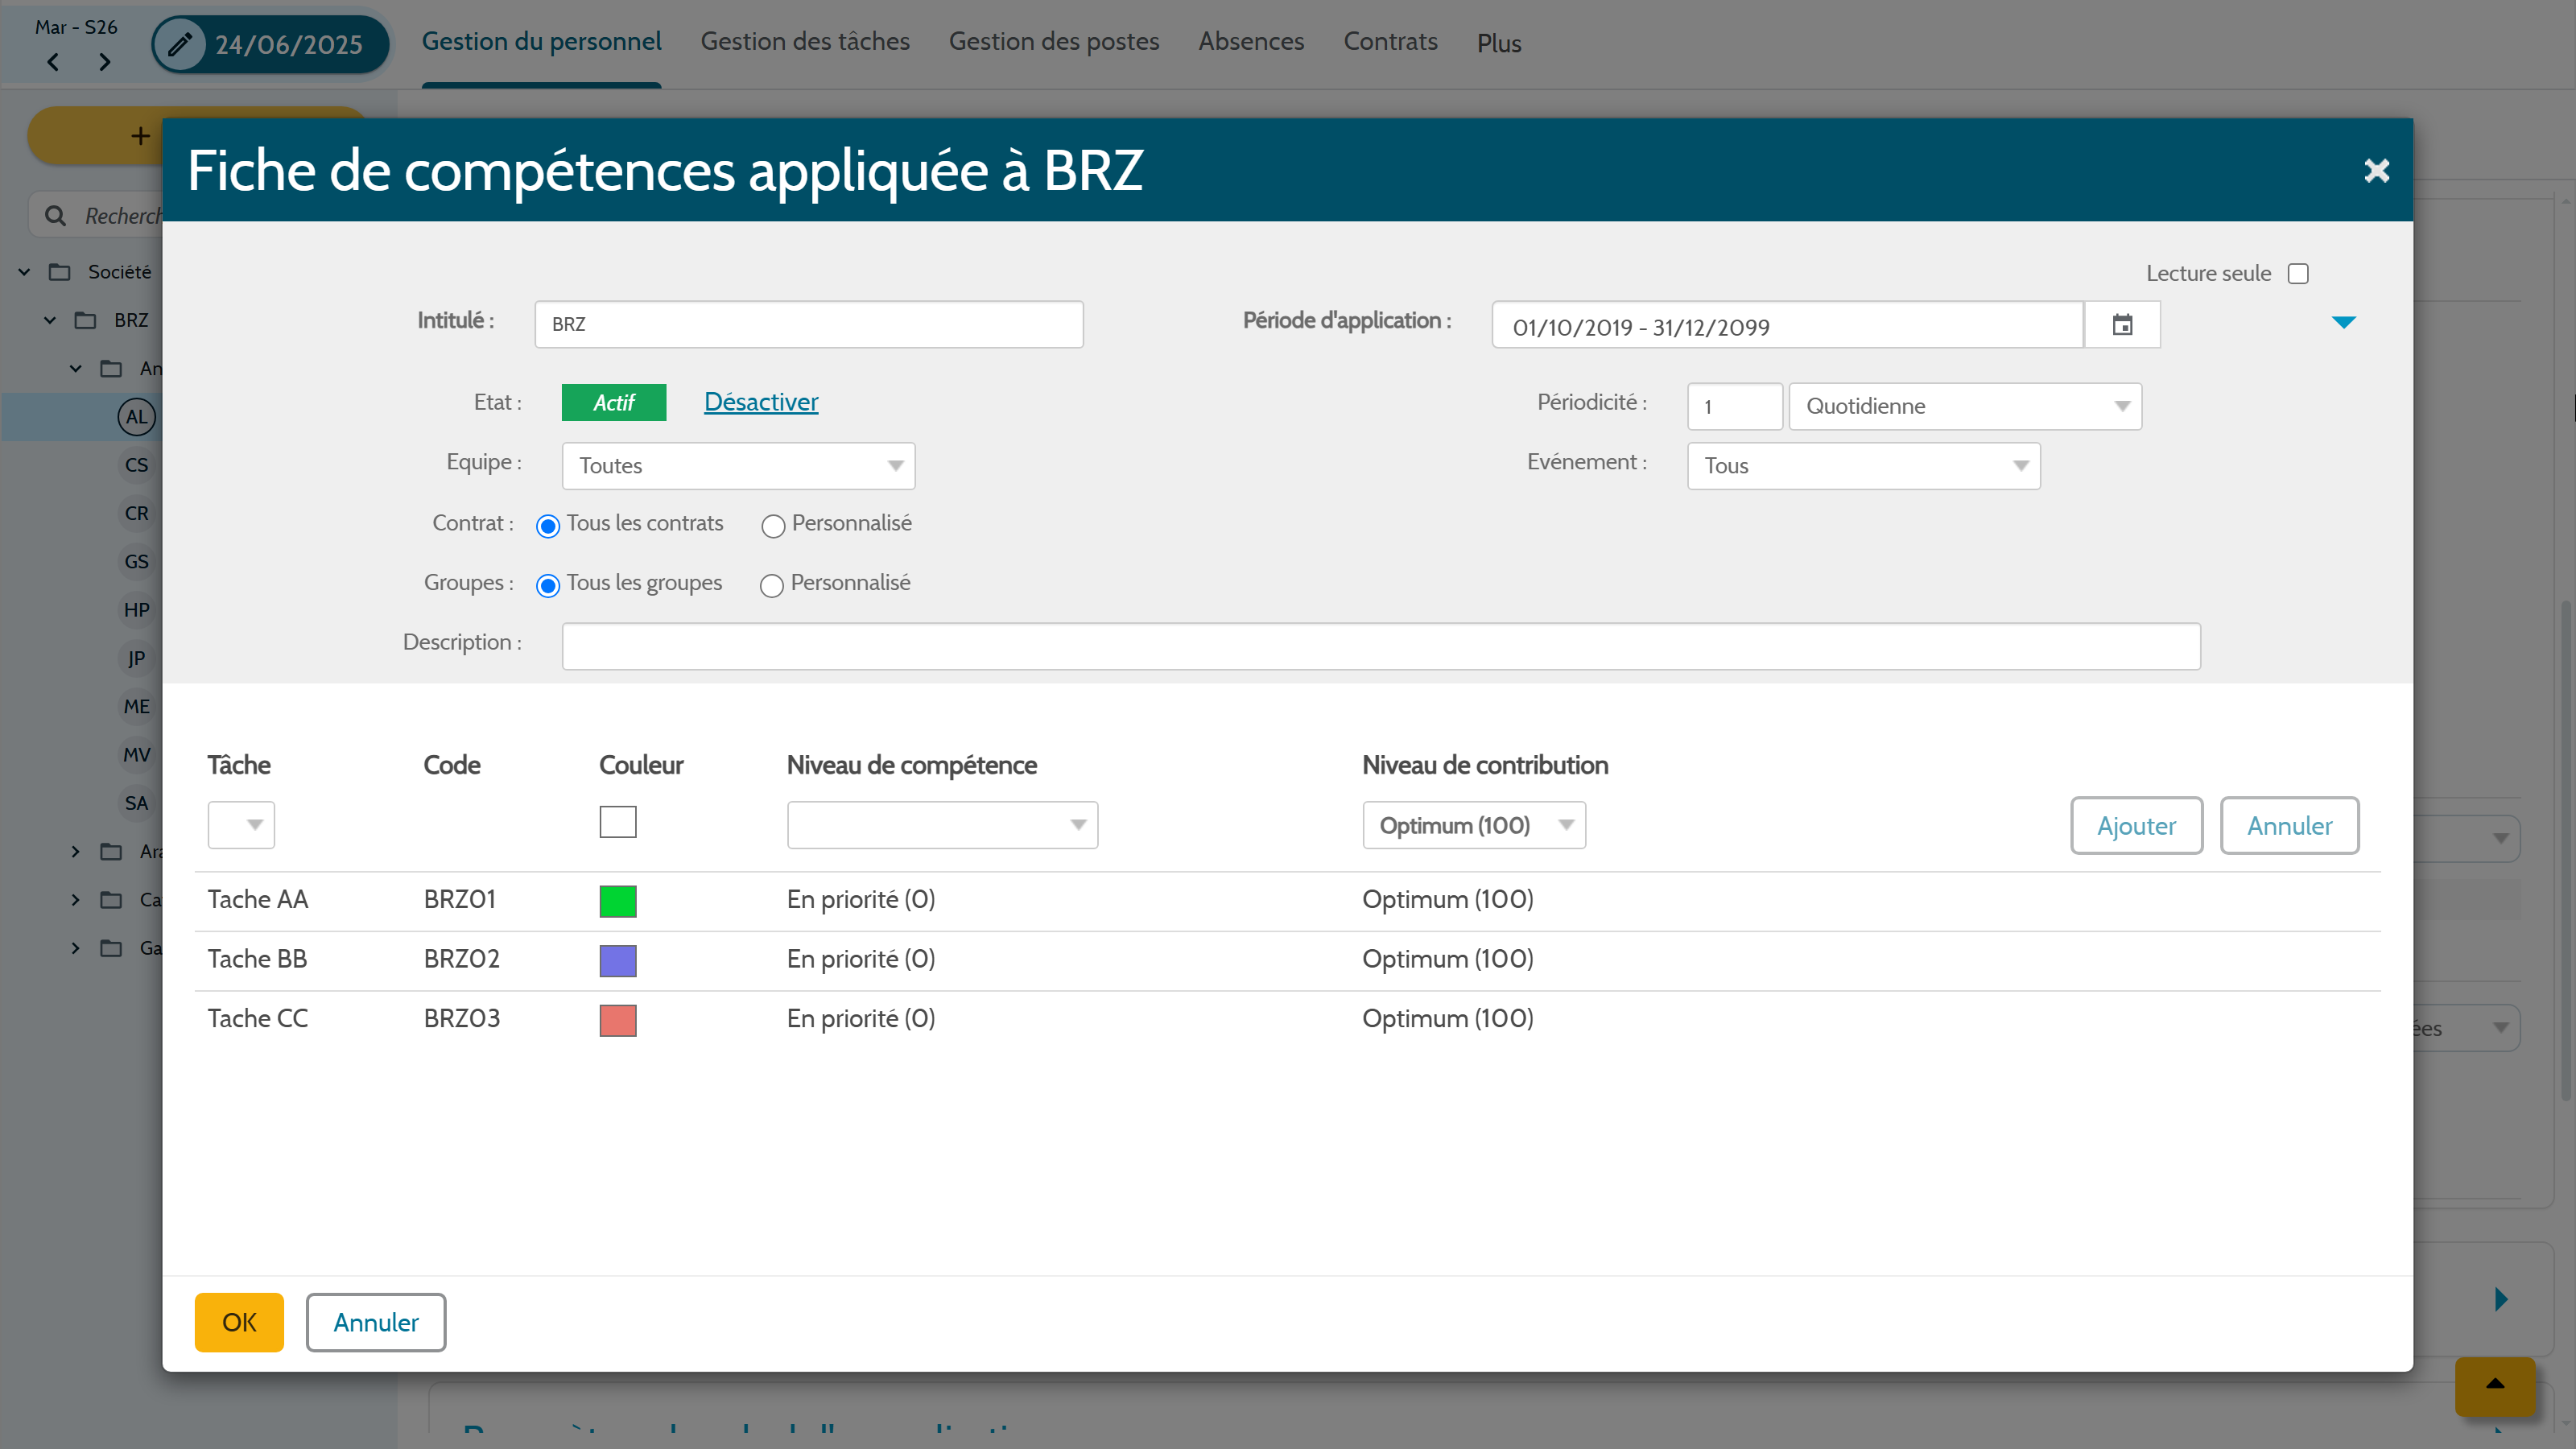Collapse the Société tree node

[24, 272]
